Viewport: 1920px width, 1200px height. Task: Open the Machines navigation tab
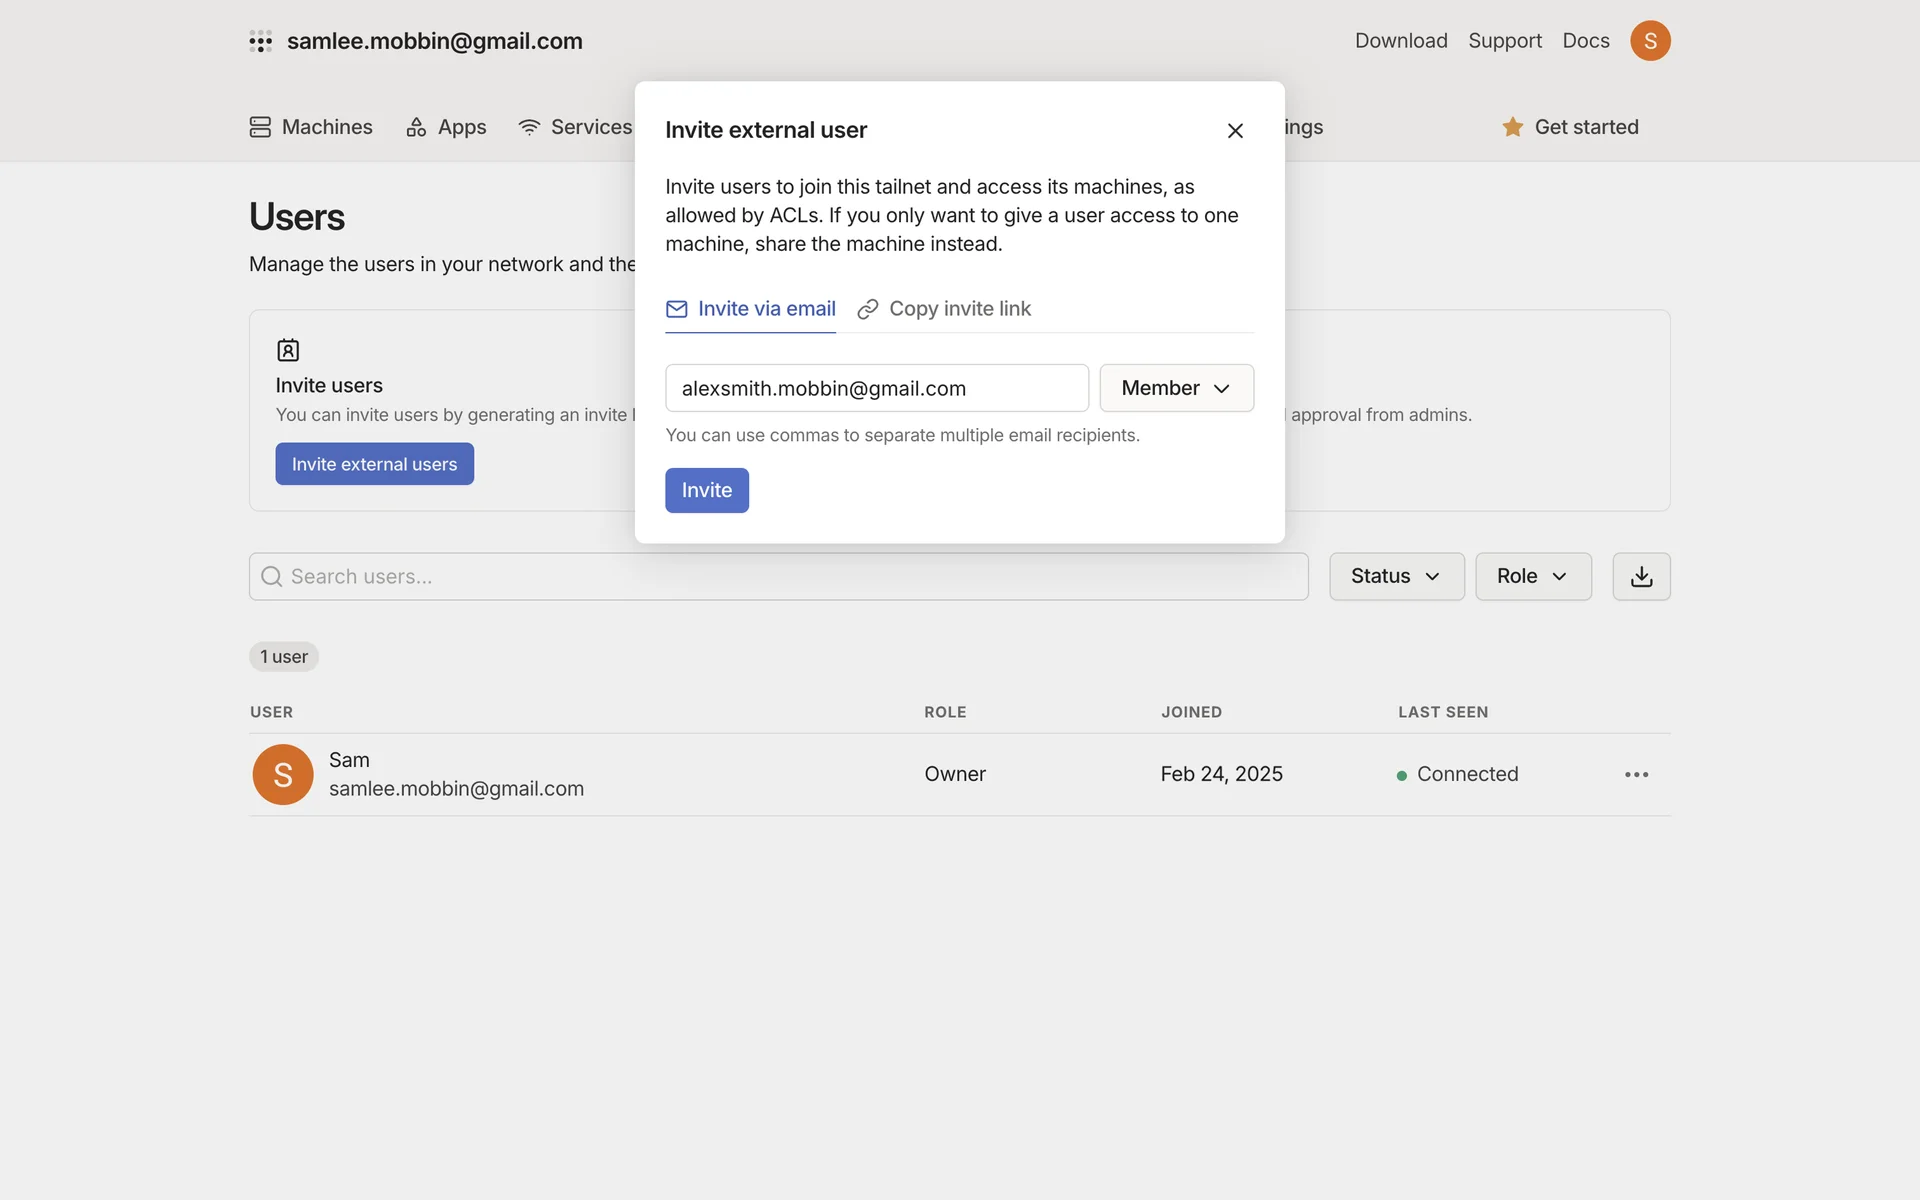coord(311,127)
